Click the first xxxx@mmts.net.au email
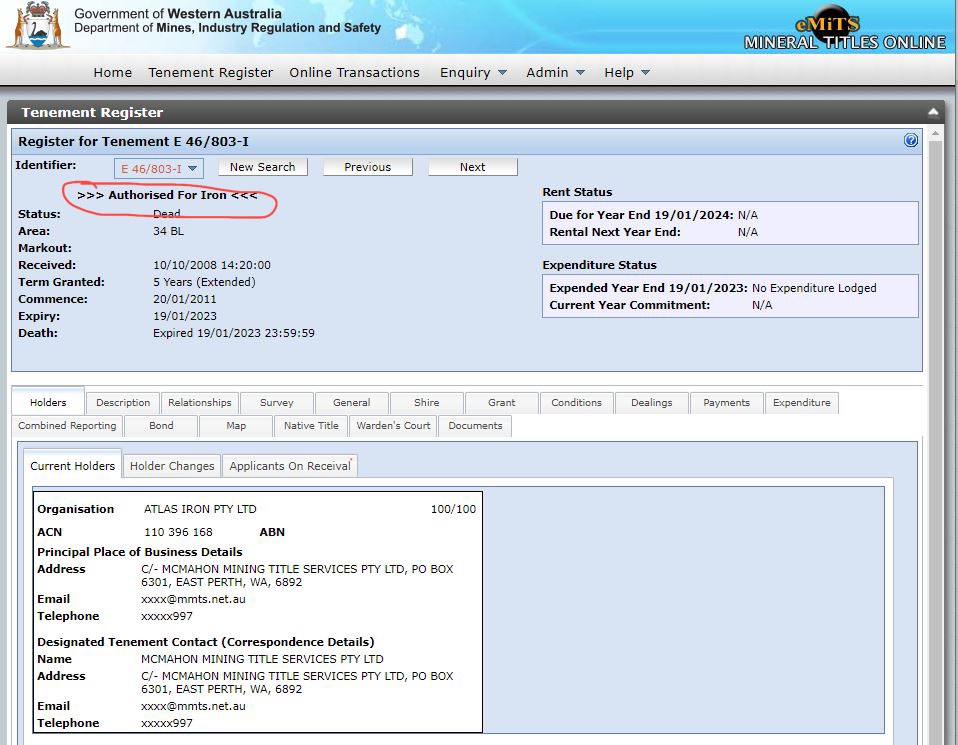Viewport: 958px width, 745px height. [x=193, y=599]
